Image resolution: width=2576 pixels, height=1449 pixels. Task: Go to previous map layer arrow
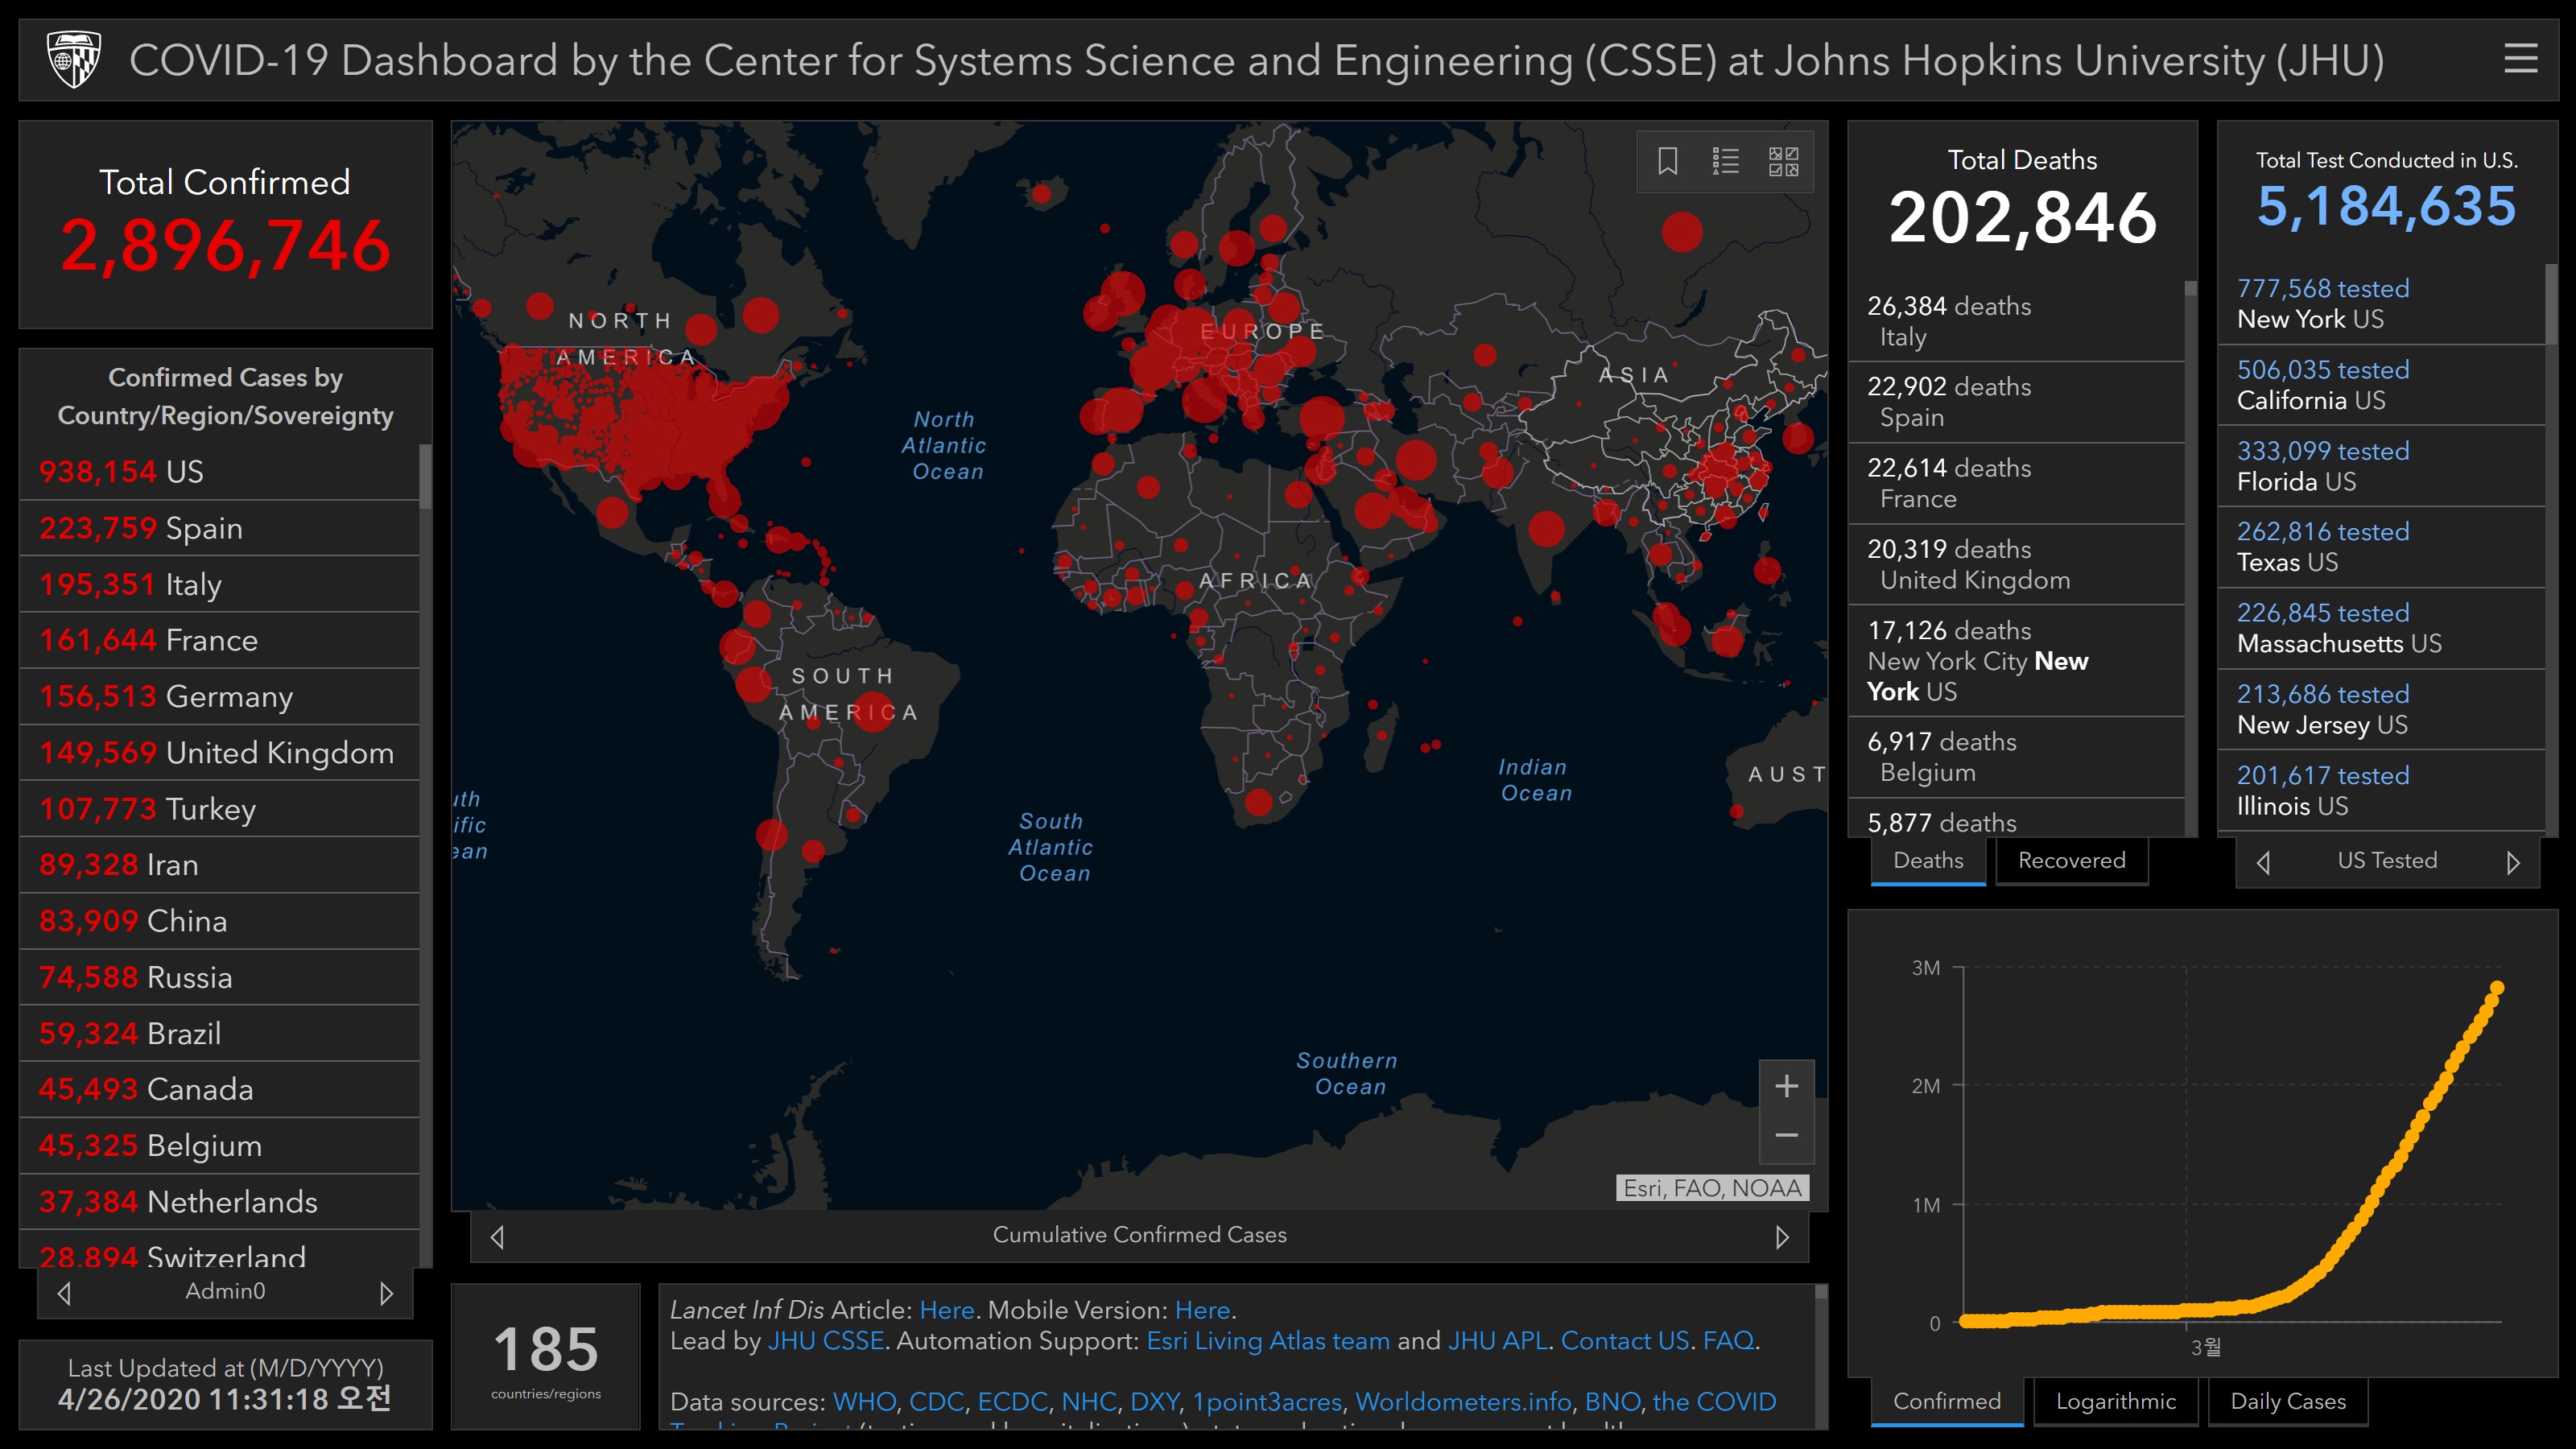(x=497, y=1237)
